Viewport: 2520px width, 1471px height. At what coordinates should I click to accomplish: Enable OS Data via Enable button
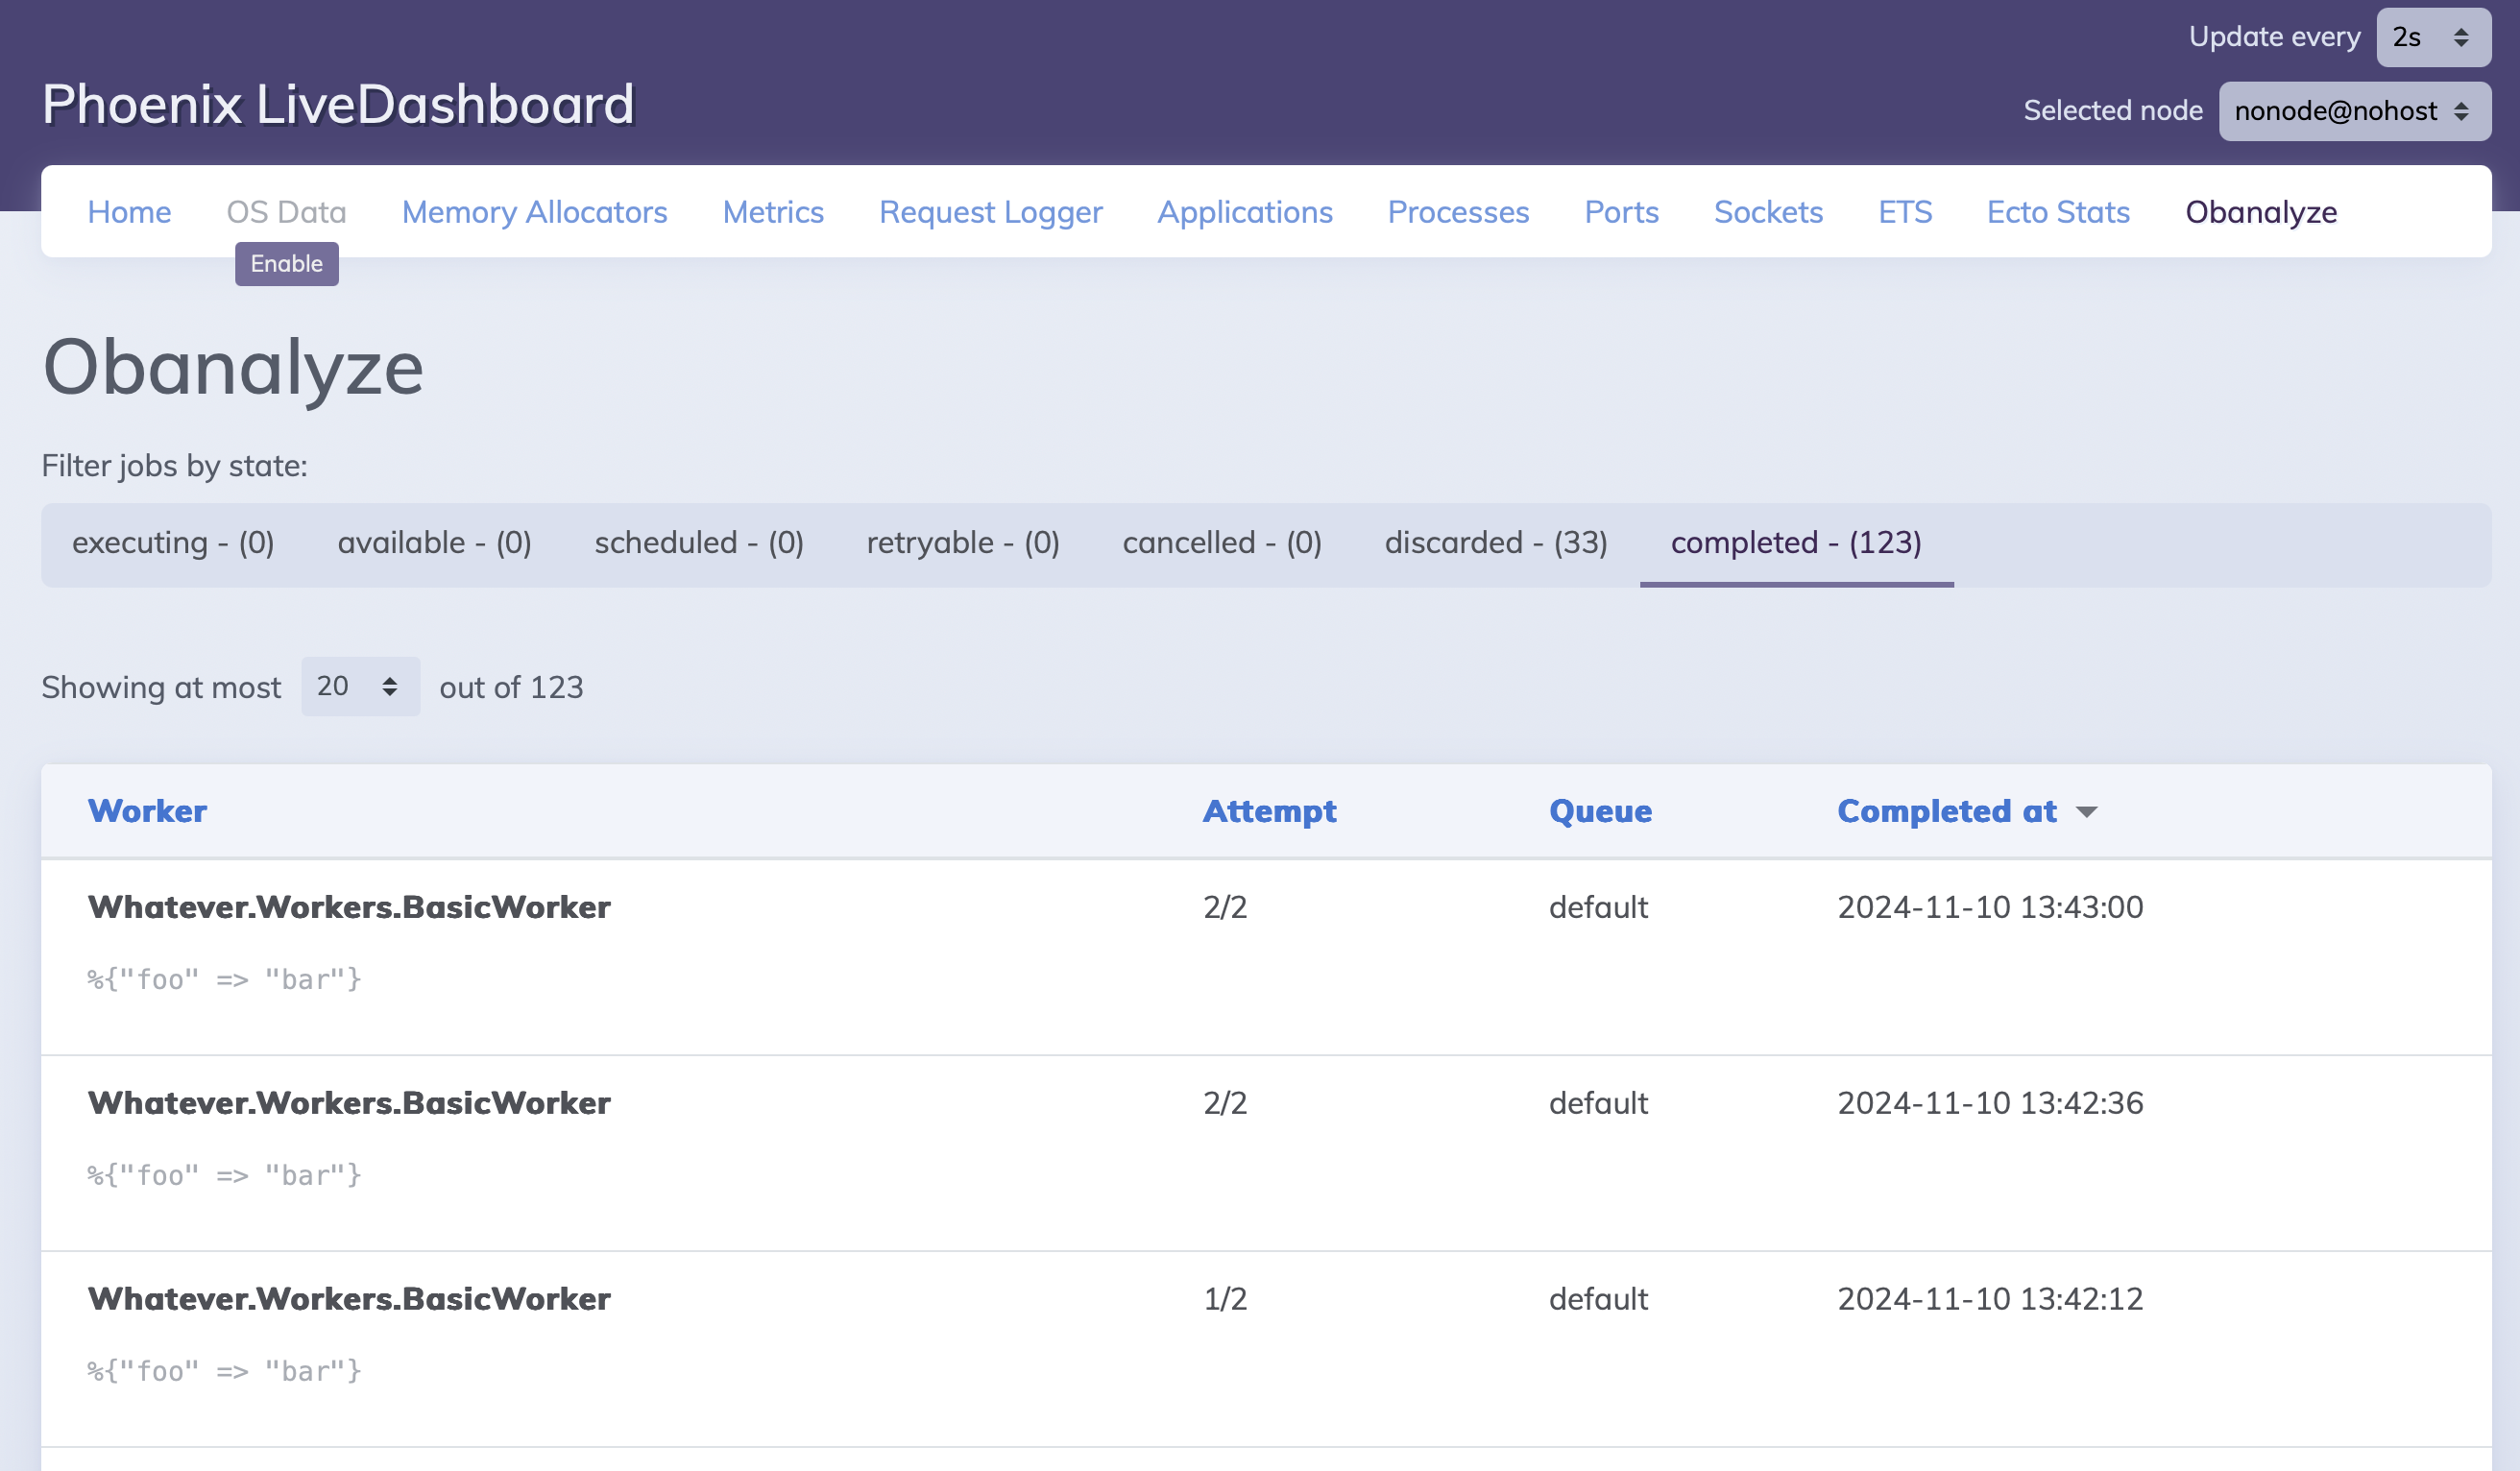pyautogui.click(x=286, y=264)
